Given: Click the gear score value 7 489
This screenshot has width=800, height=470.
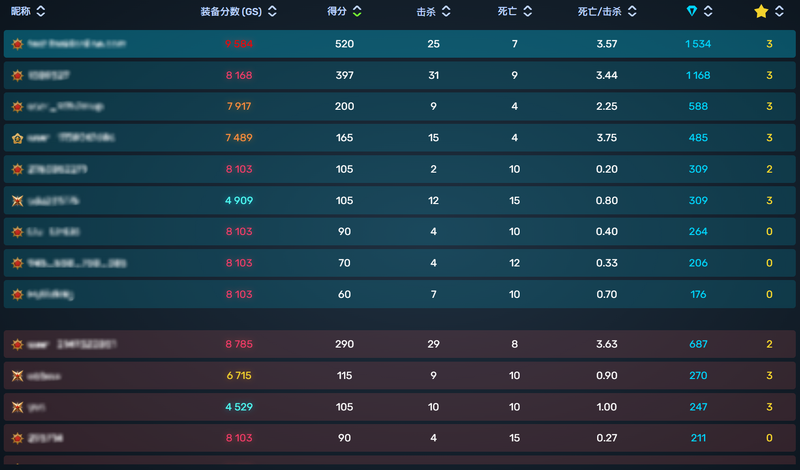Looking at the screenshot, I should coord(239,138).
